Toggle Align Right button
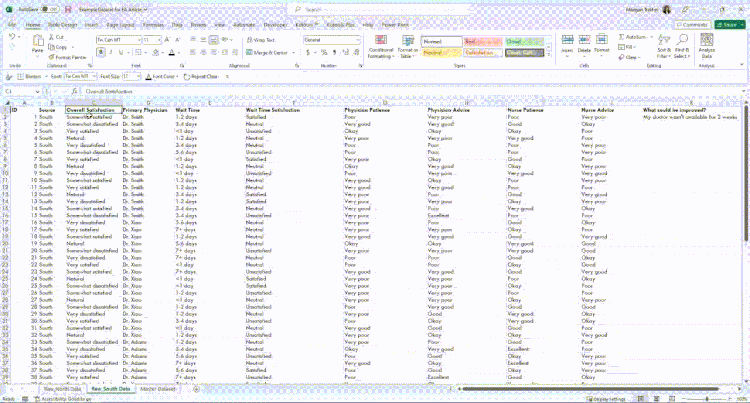750x403 pixels. [214, 53]
